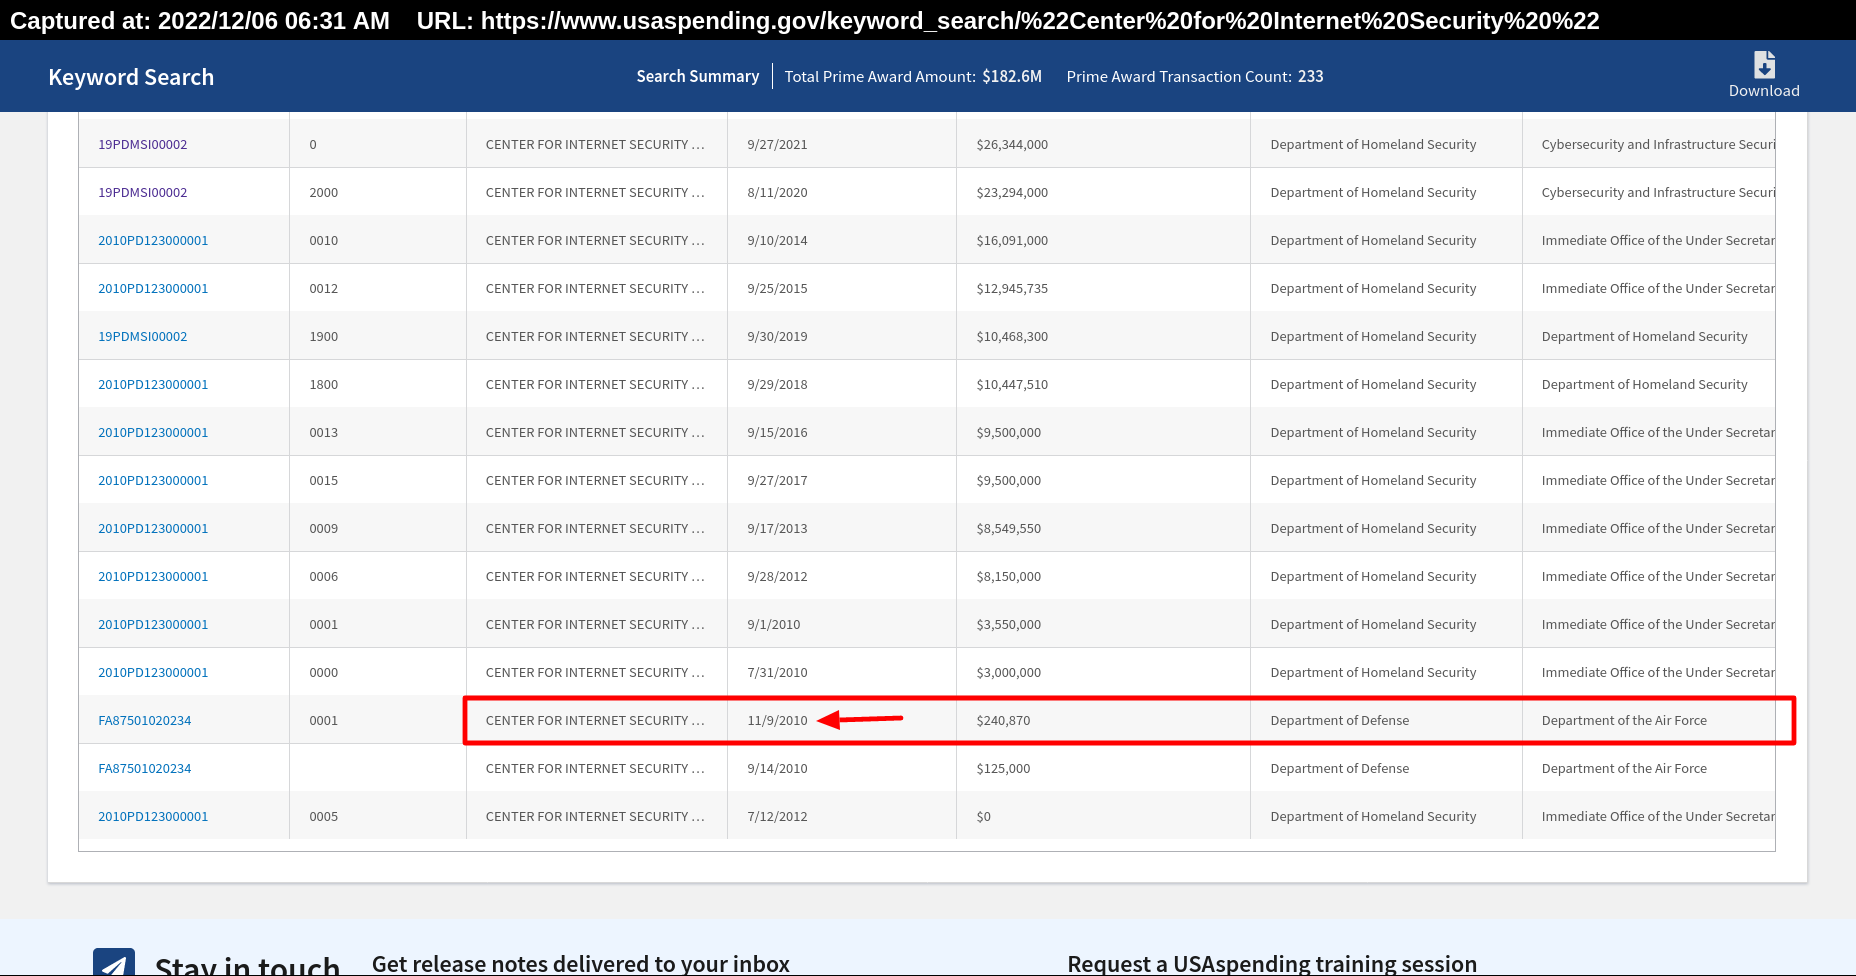Open award 2010PD123000001 with mod 0013
Screen dimensions: 1856x976
(153, 432)
